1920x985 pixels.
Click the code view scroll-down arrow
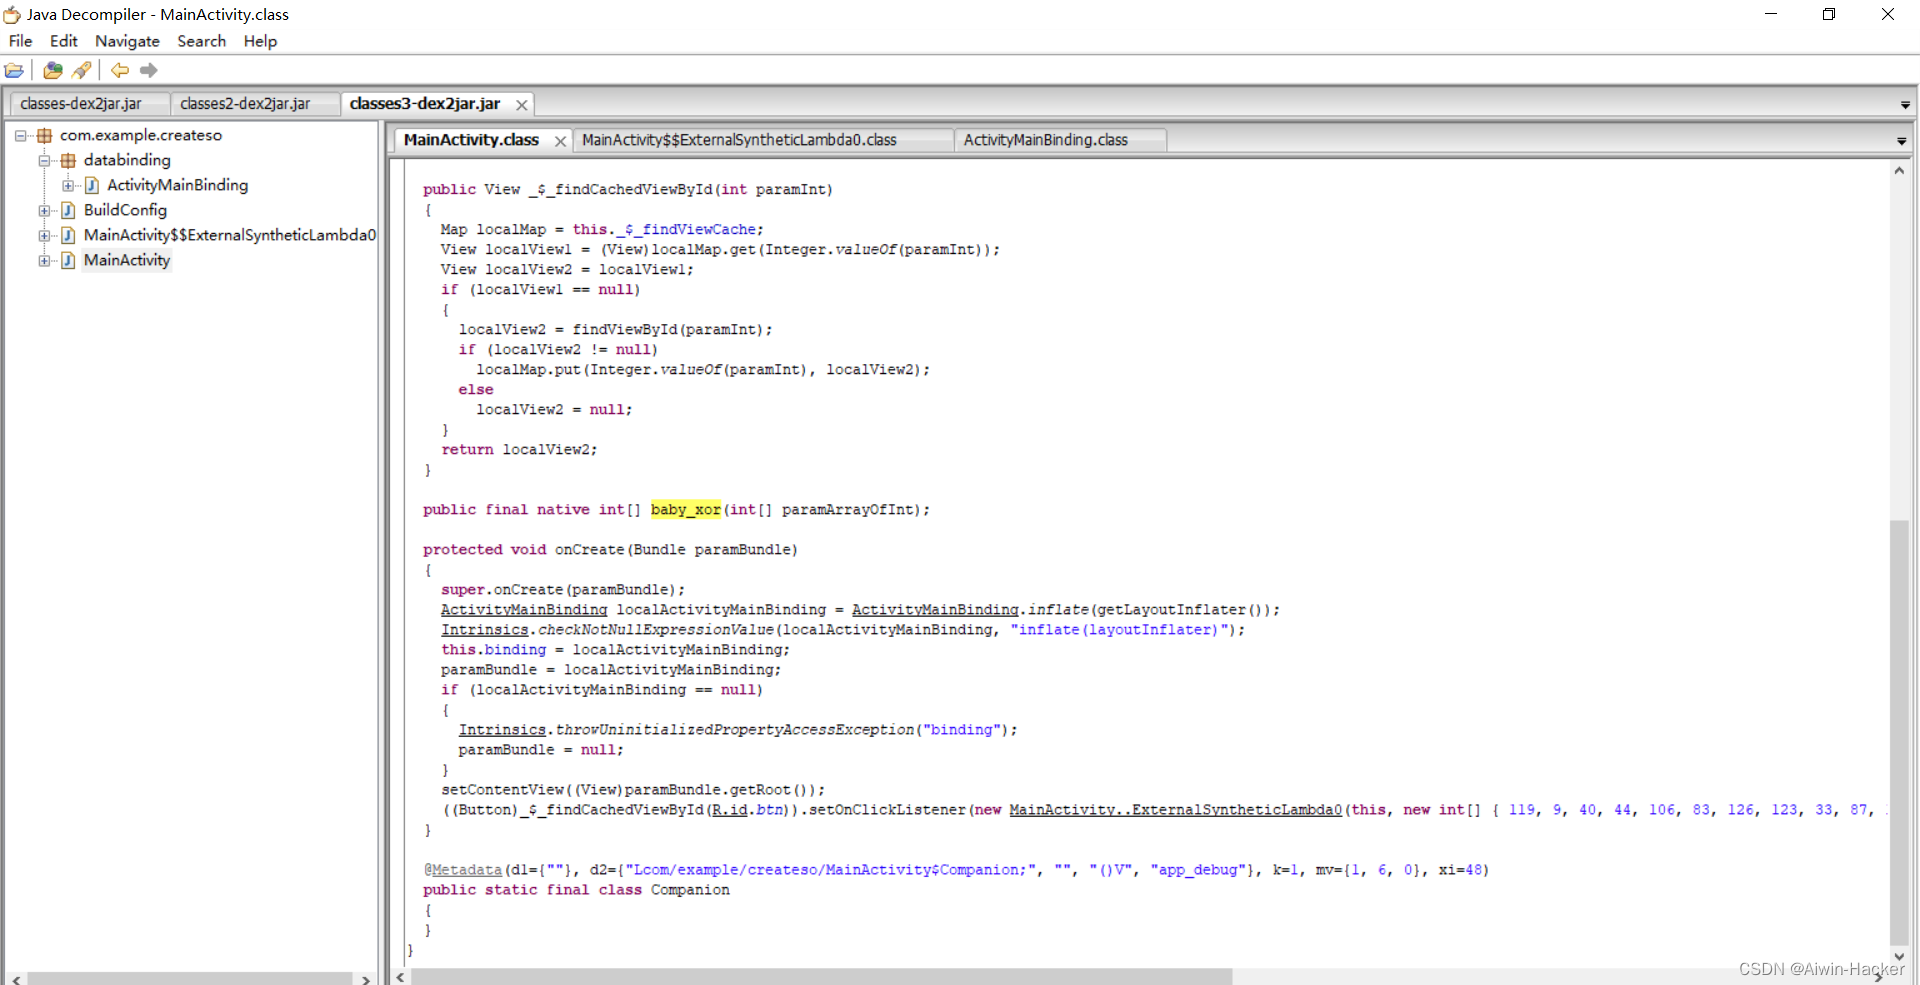pos(1899,957)
